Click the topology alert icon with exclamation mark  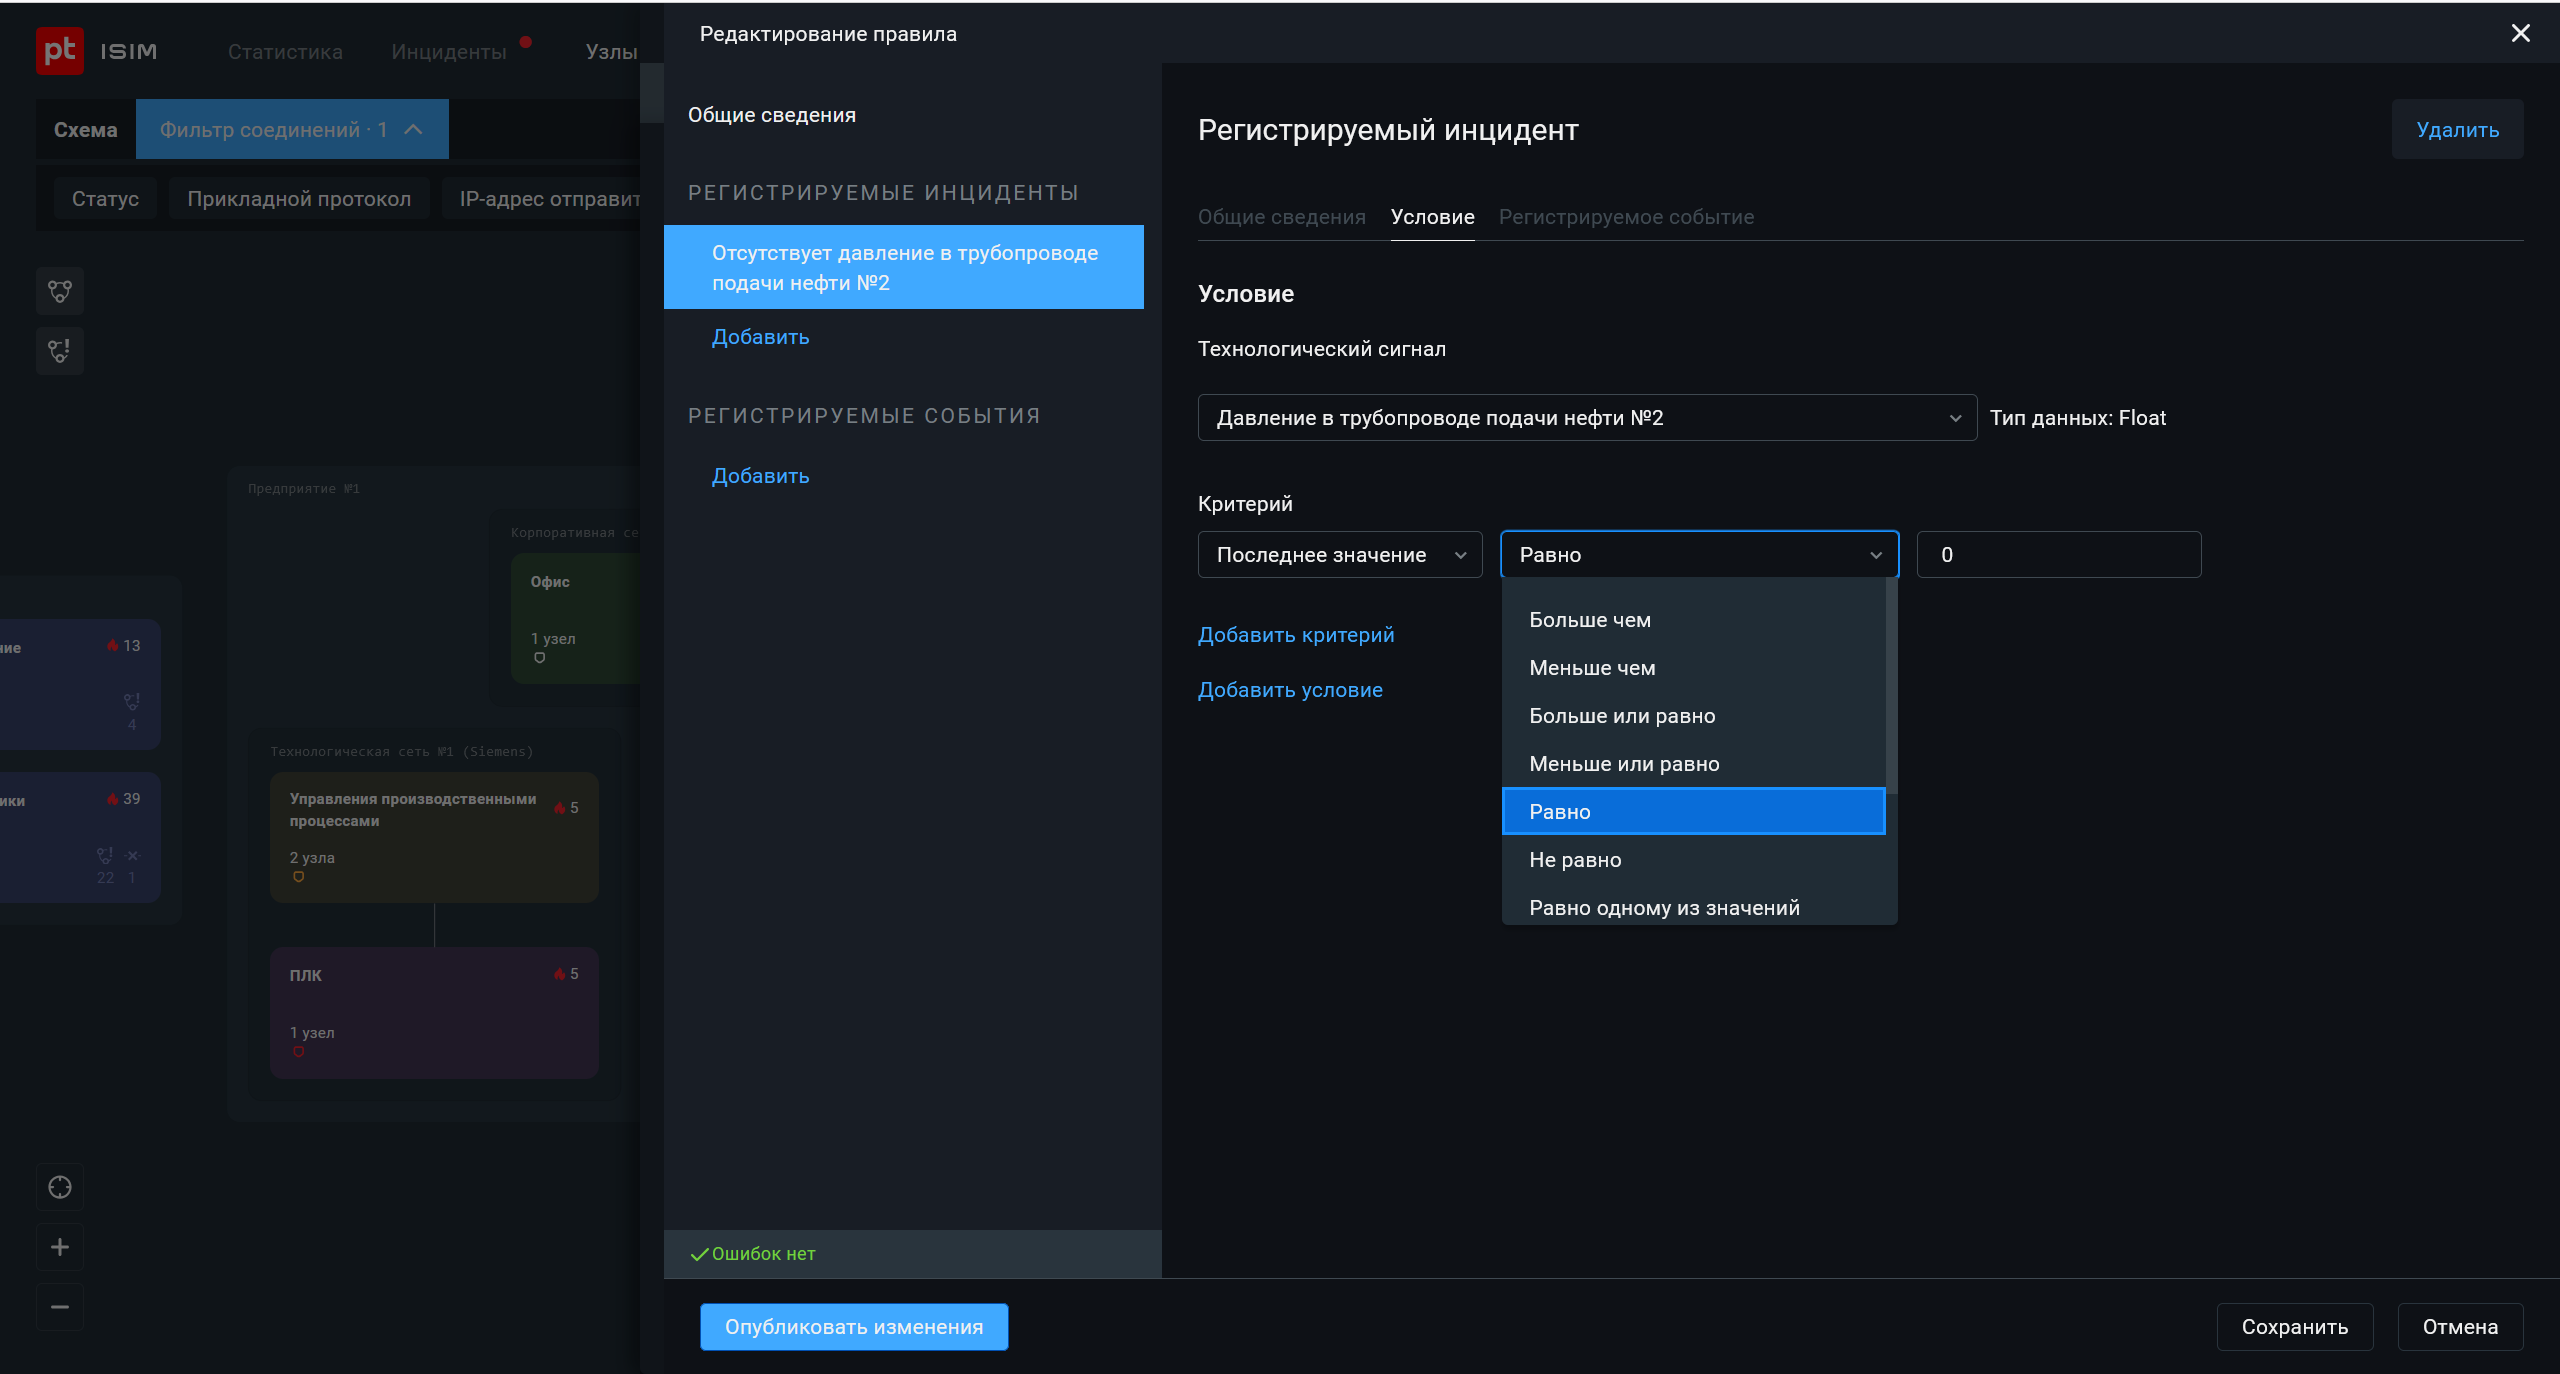coord(60,351)
